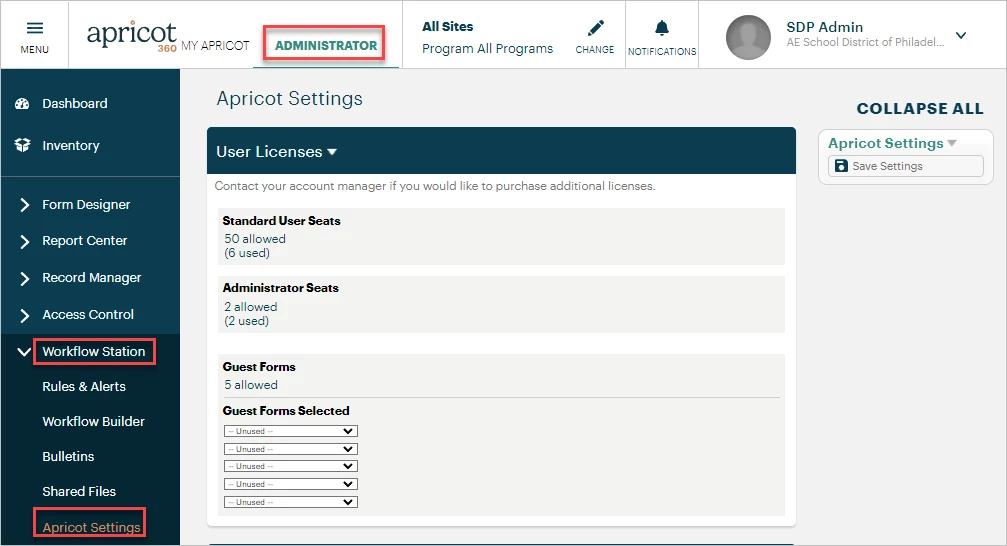
Task: Click the '50 allowed' value
Action: pos(255,239)
